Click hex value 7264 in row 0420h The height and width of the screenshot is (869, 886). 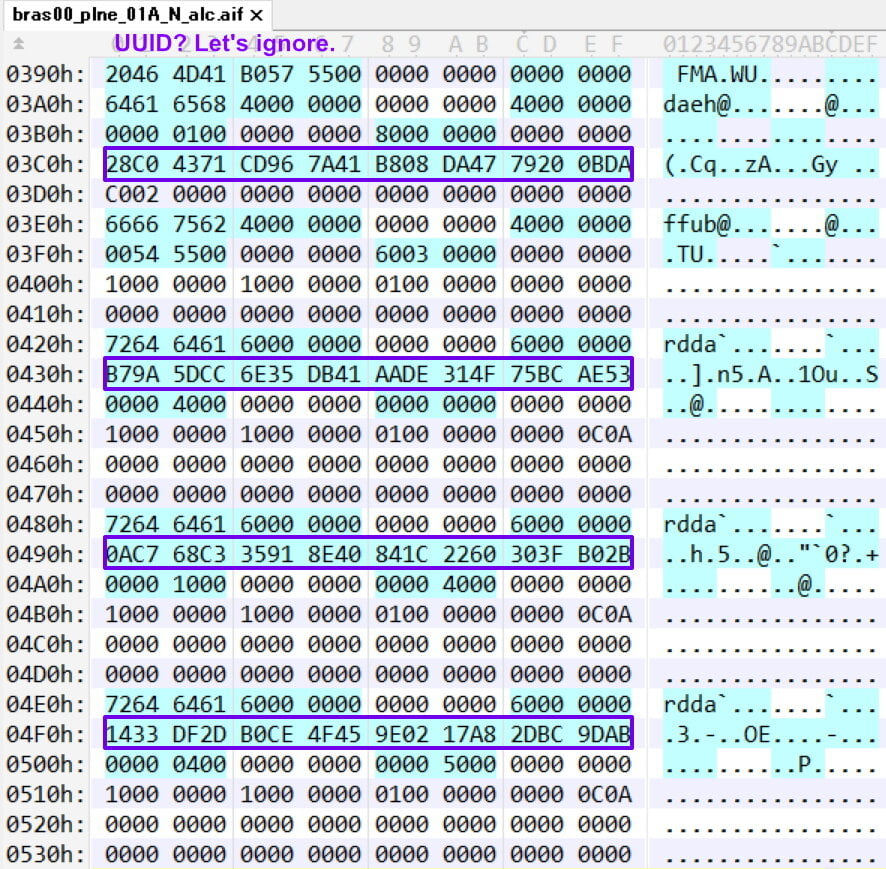pyautogui.click(x=132, y=344)
